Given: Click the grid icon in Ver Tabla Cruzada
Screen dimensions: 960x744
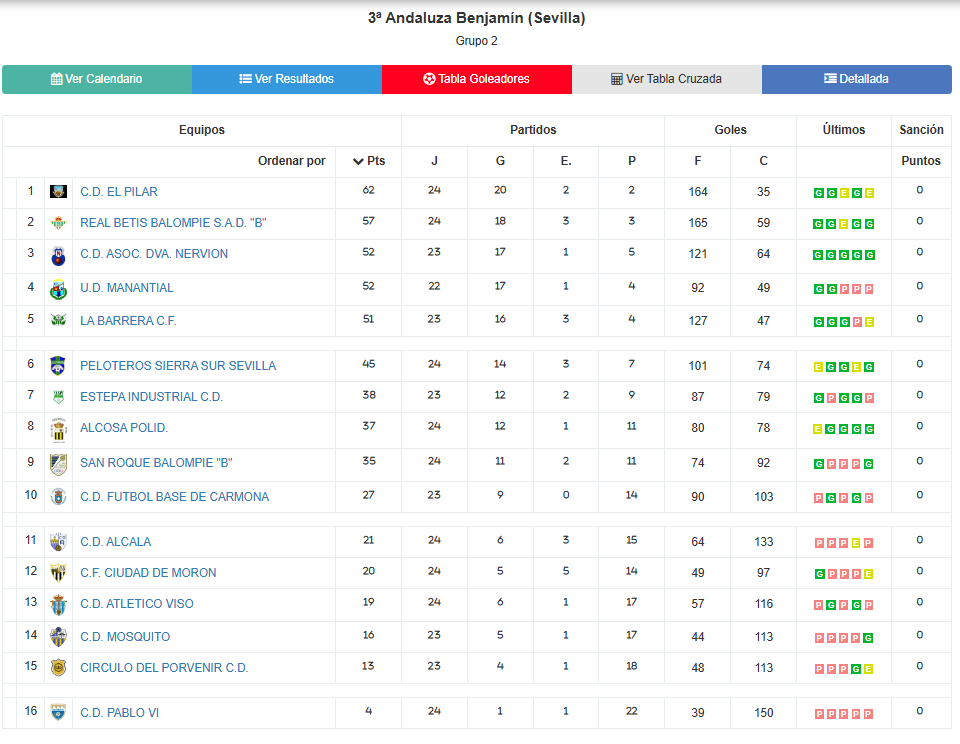Looking at the screenshot, I should 617,79.
